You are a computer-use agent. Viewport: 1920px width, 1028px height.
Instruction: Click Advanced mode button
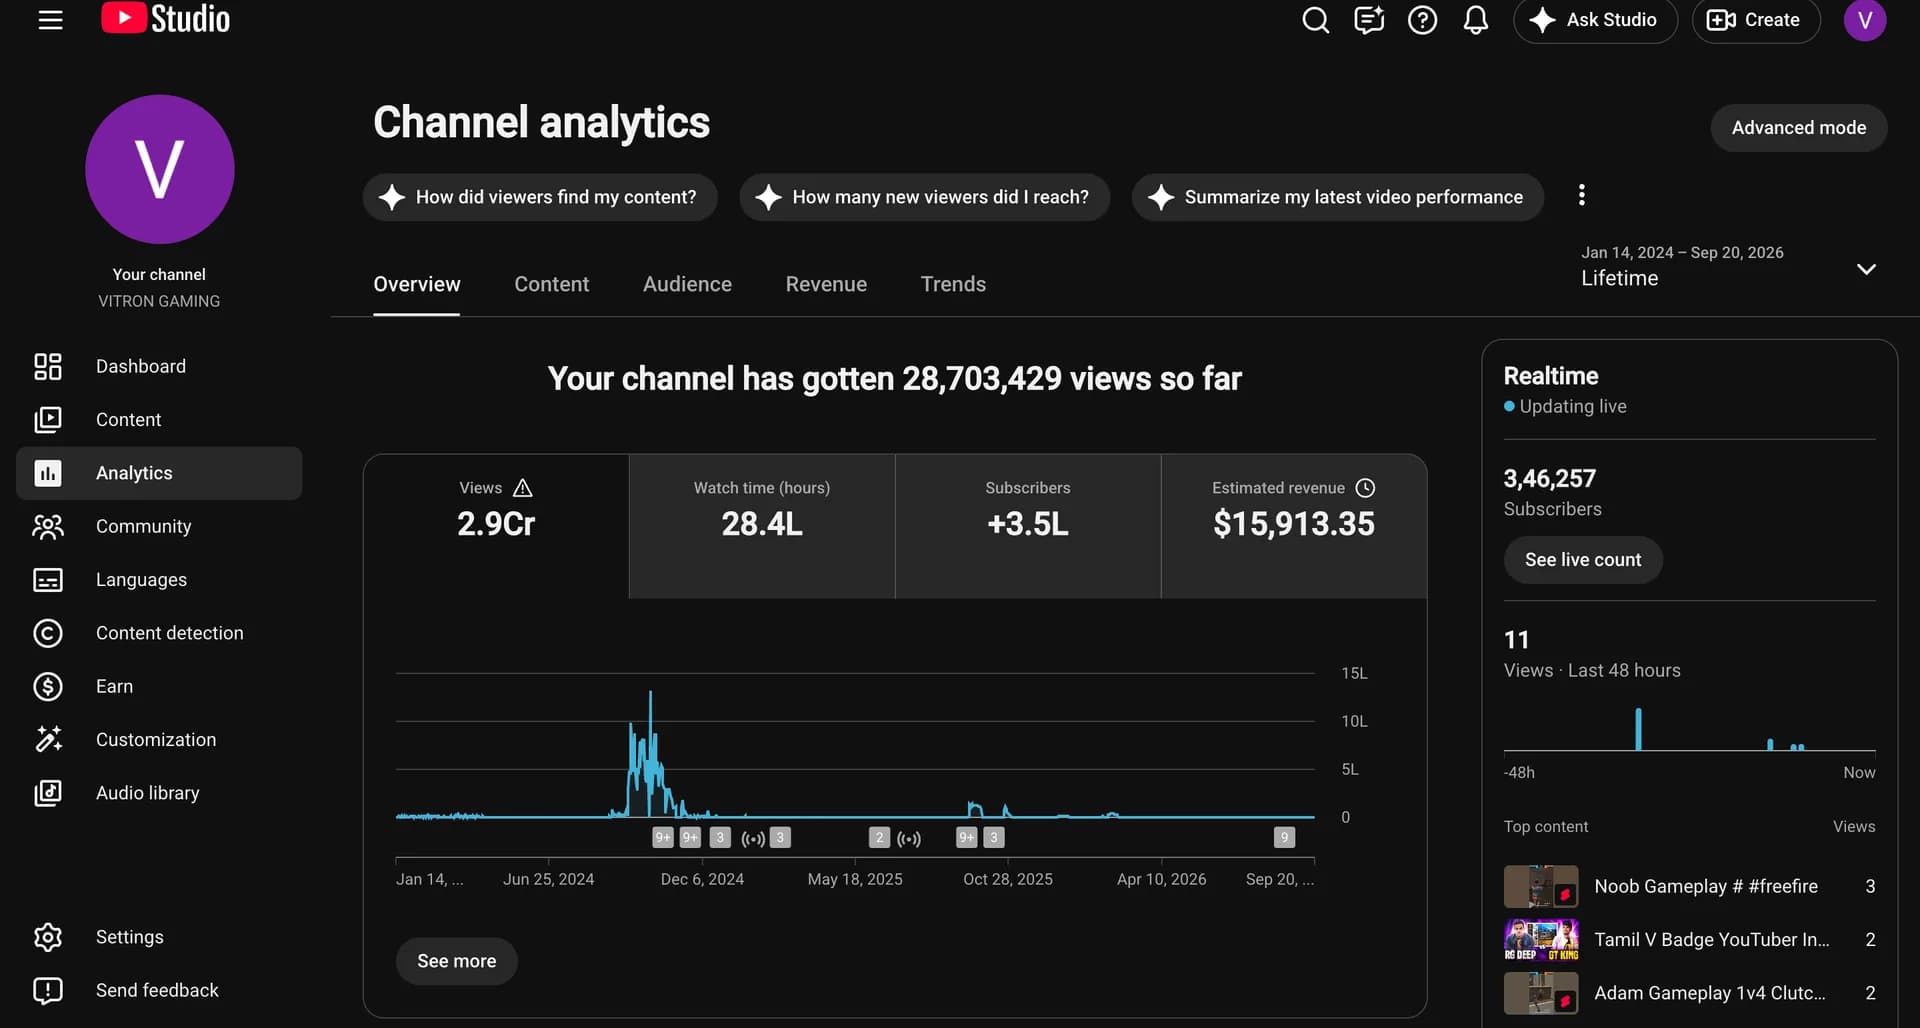tap(1799, 128)
